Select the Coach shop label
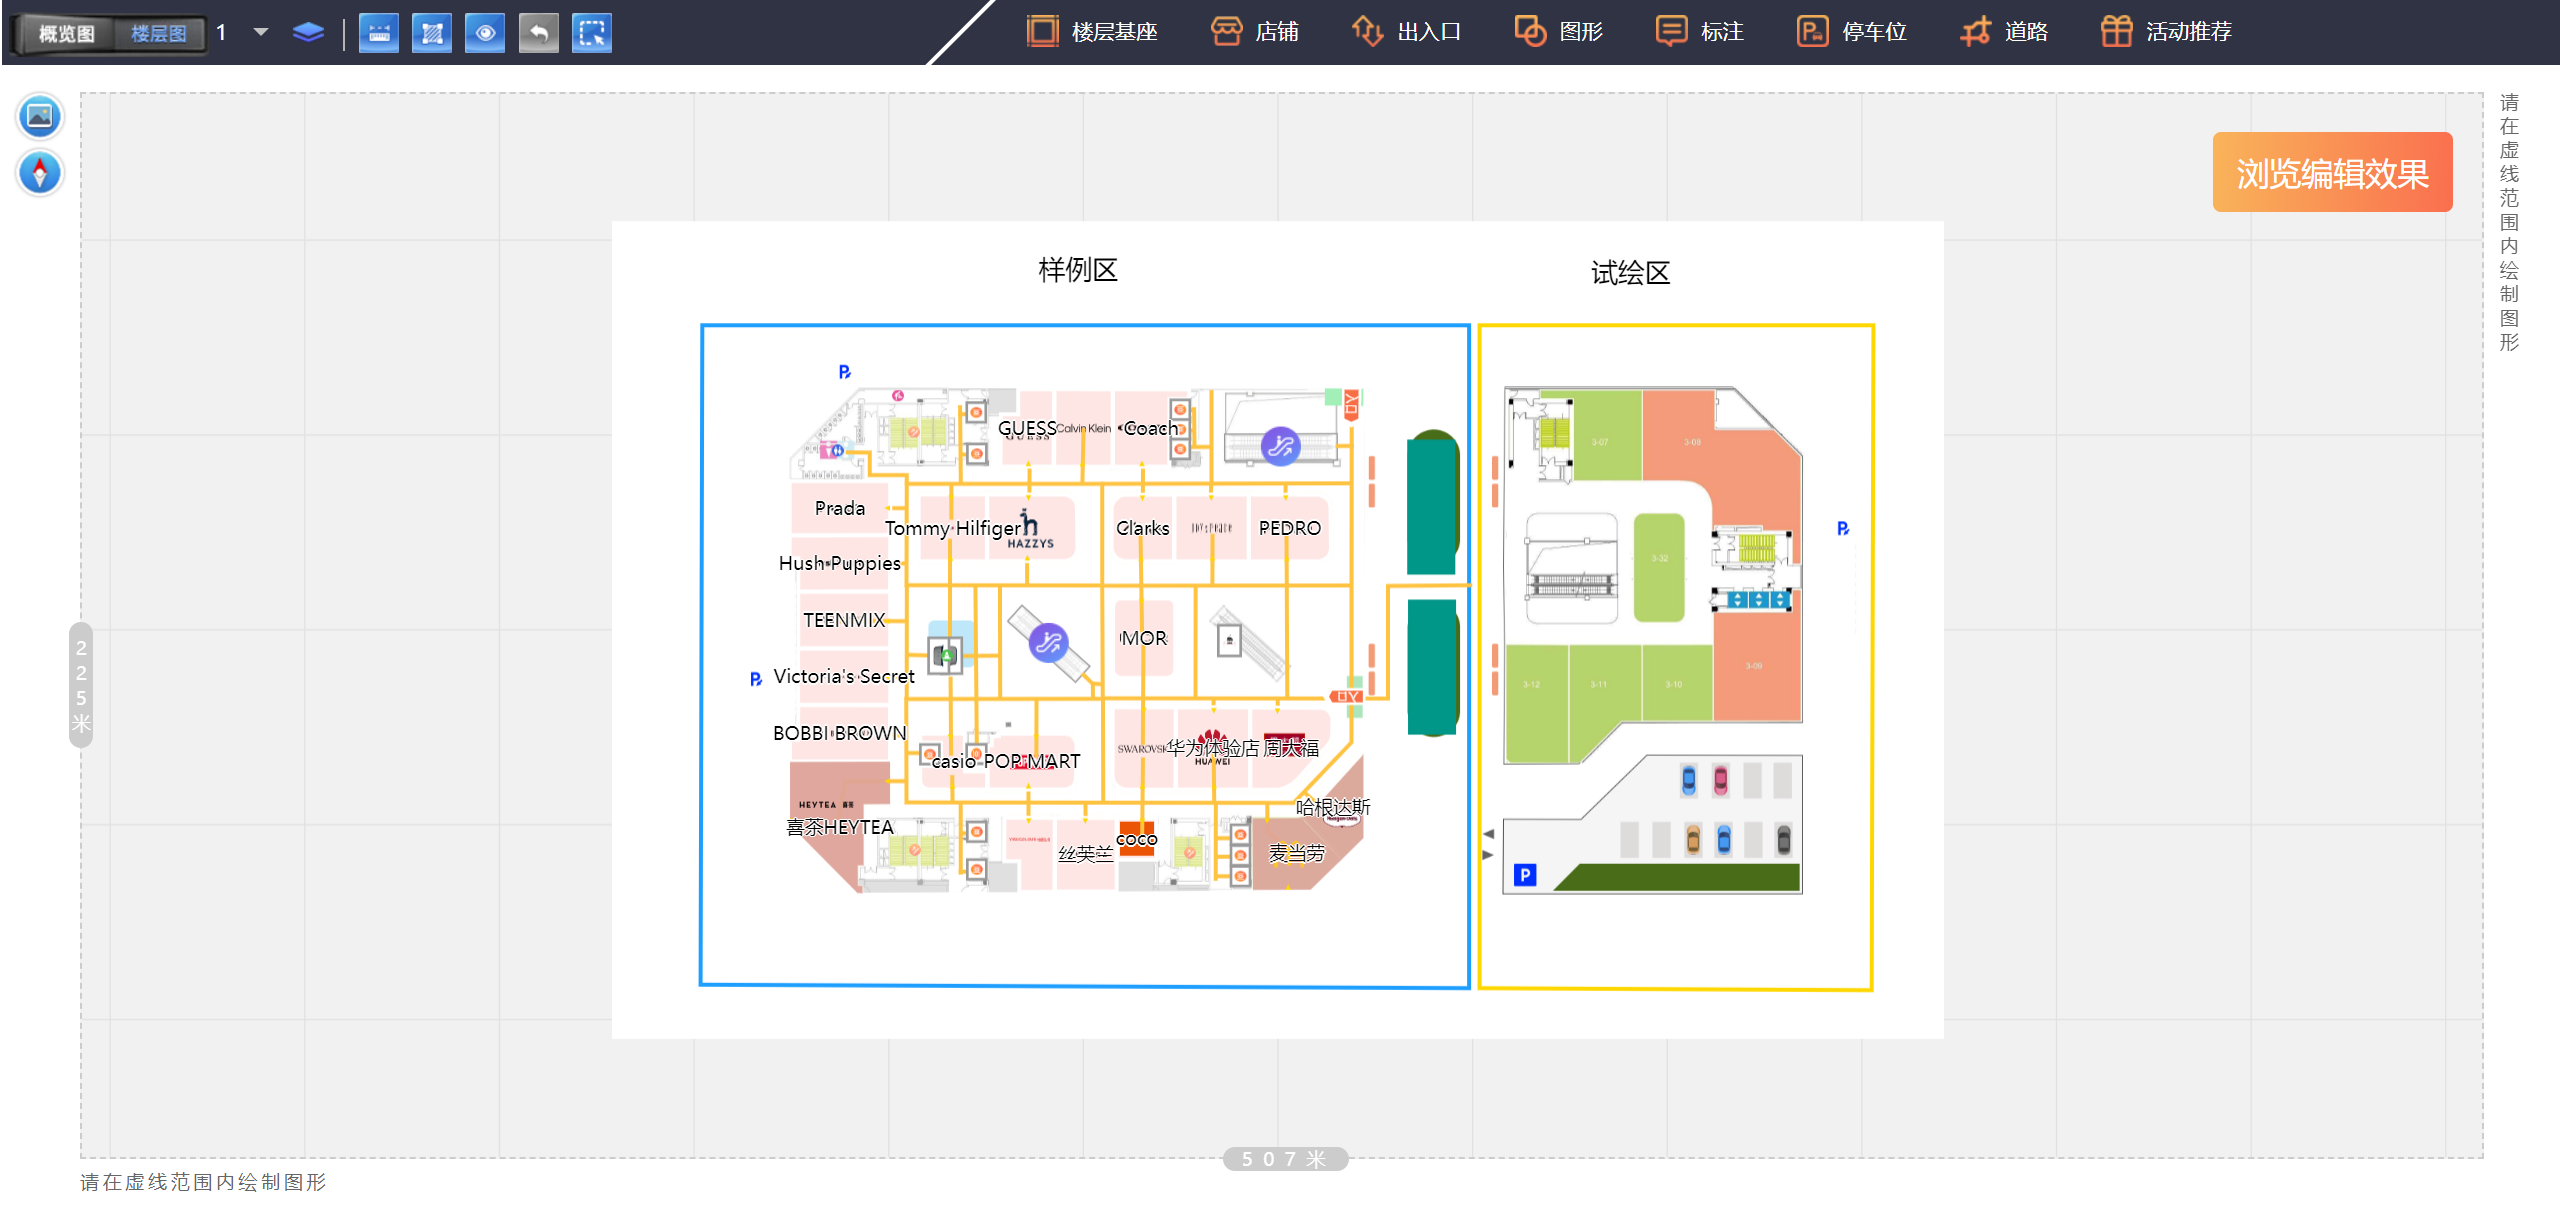The height and width of the screenshot is (1220, 2560). click(1150, 428)
